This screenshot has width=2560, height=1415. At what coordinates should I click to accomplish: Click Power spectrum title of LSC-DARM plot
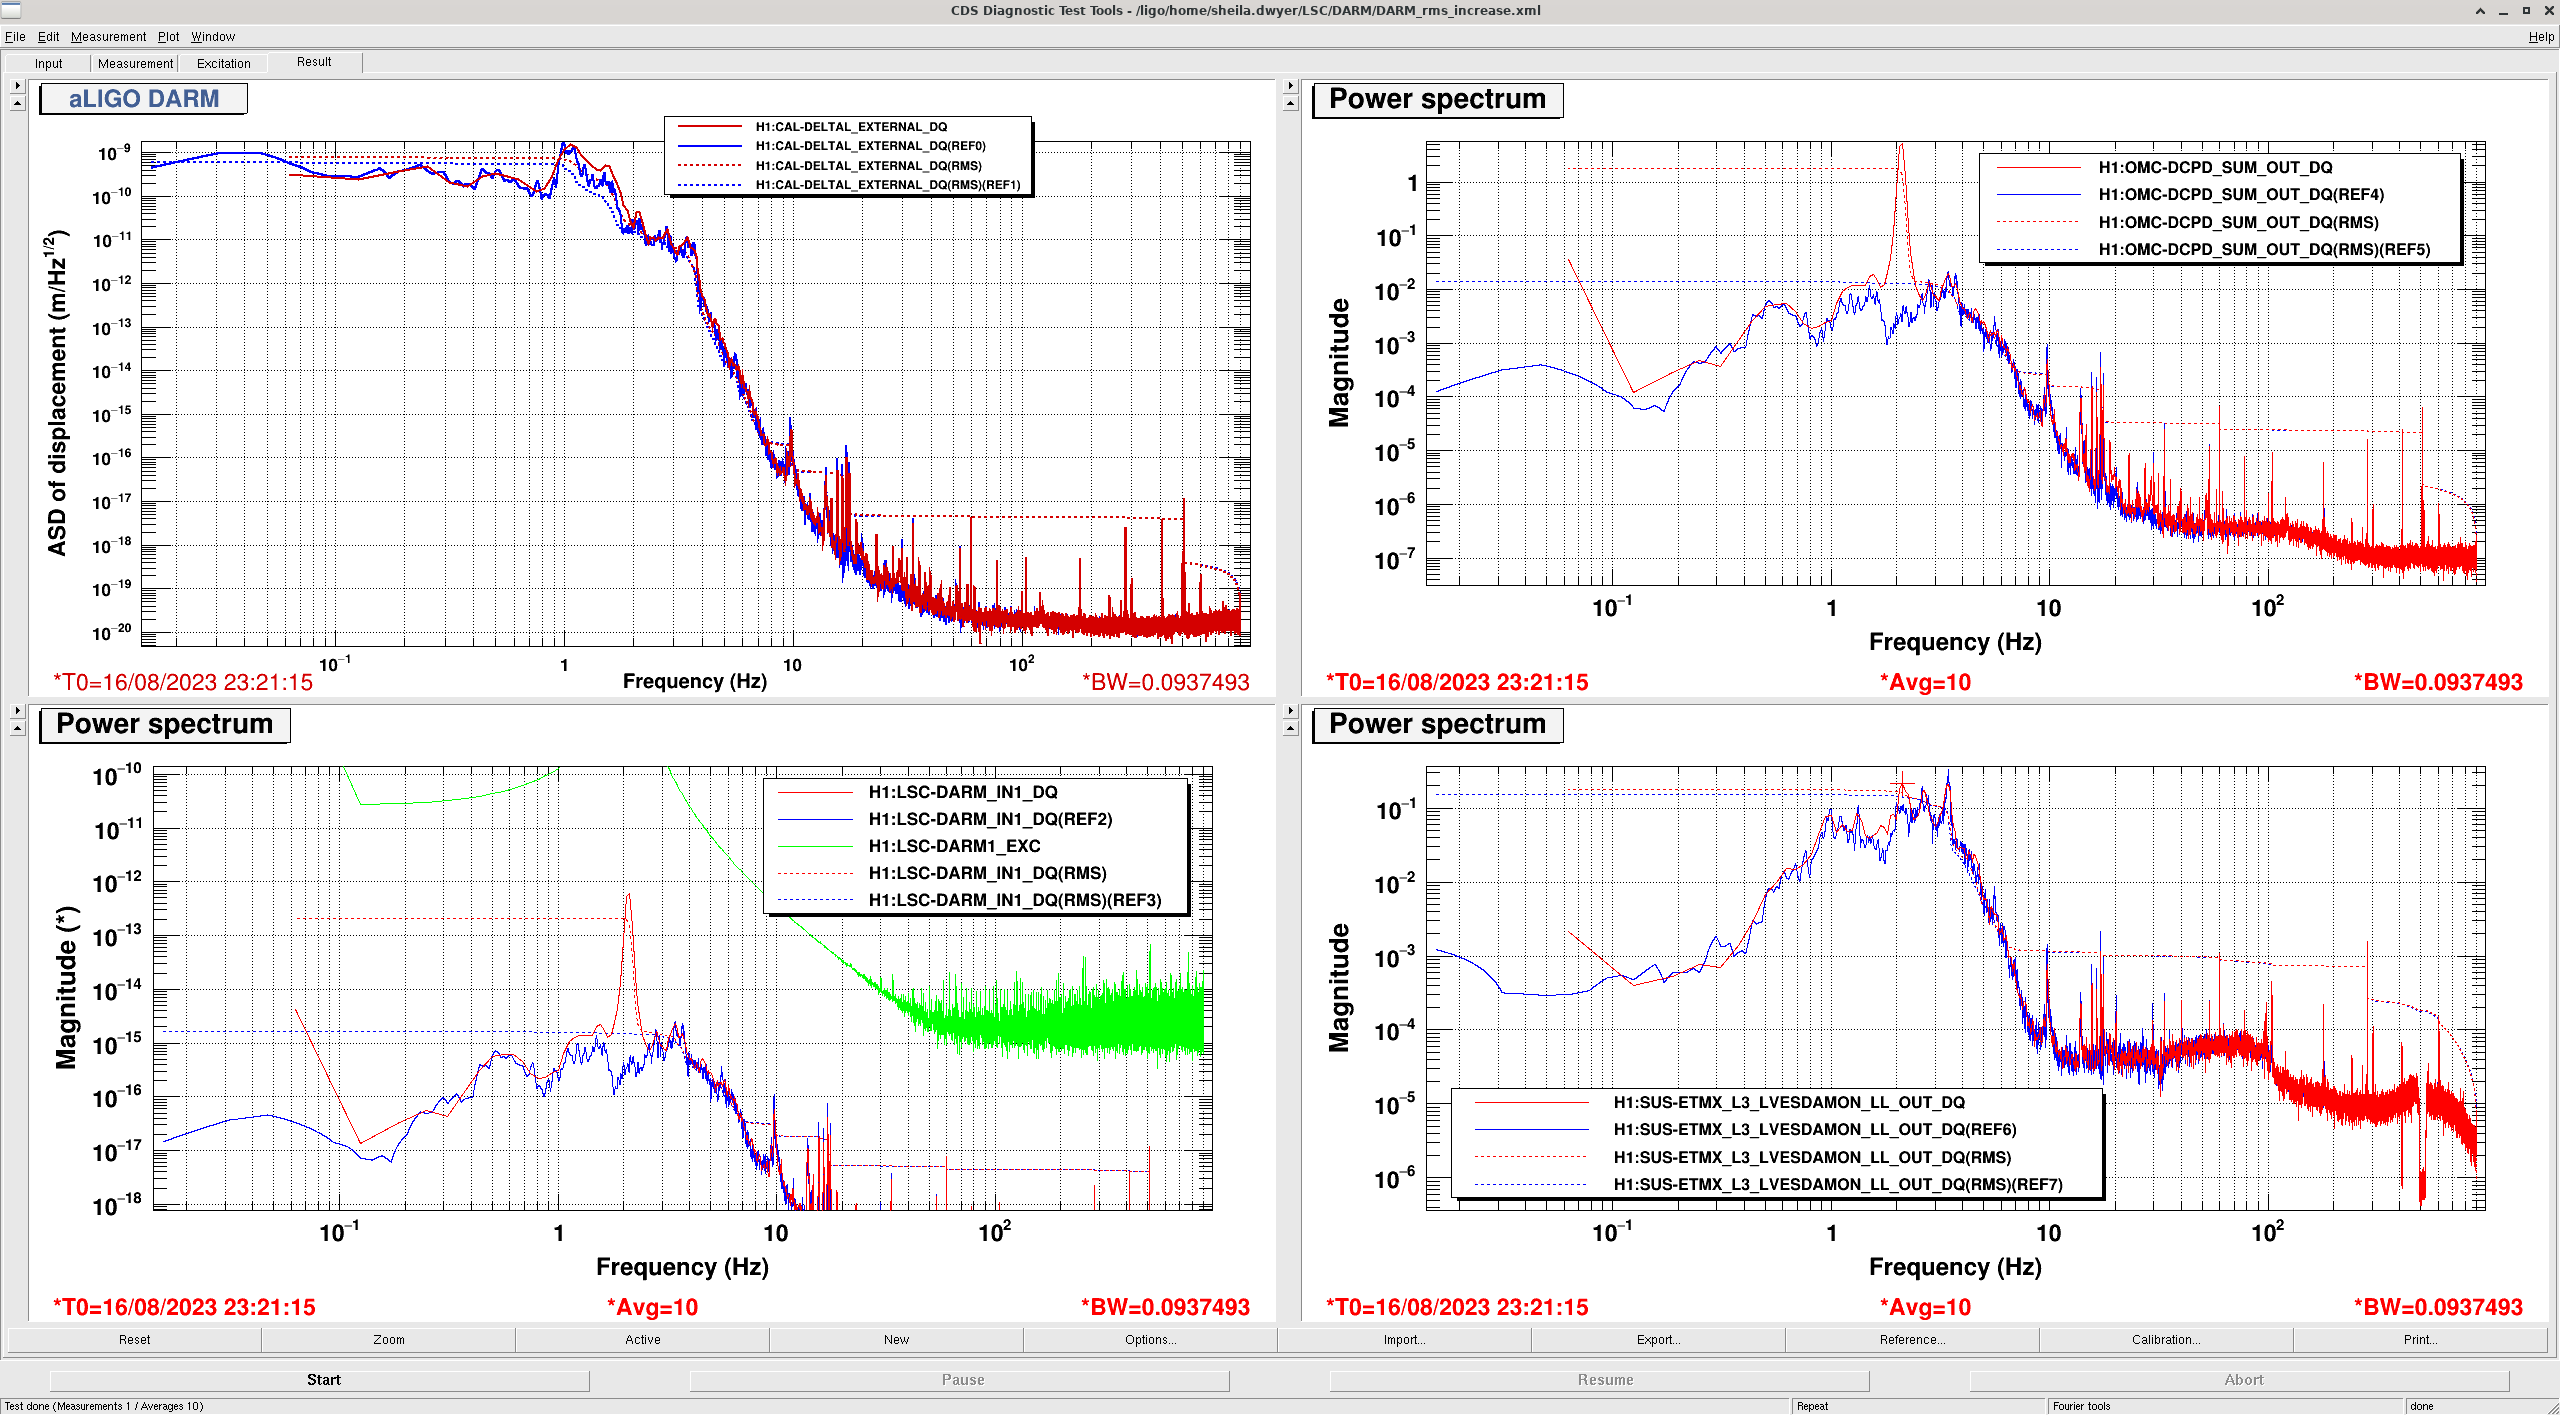click(x=165, y=724)
